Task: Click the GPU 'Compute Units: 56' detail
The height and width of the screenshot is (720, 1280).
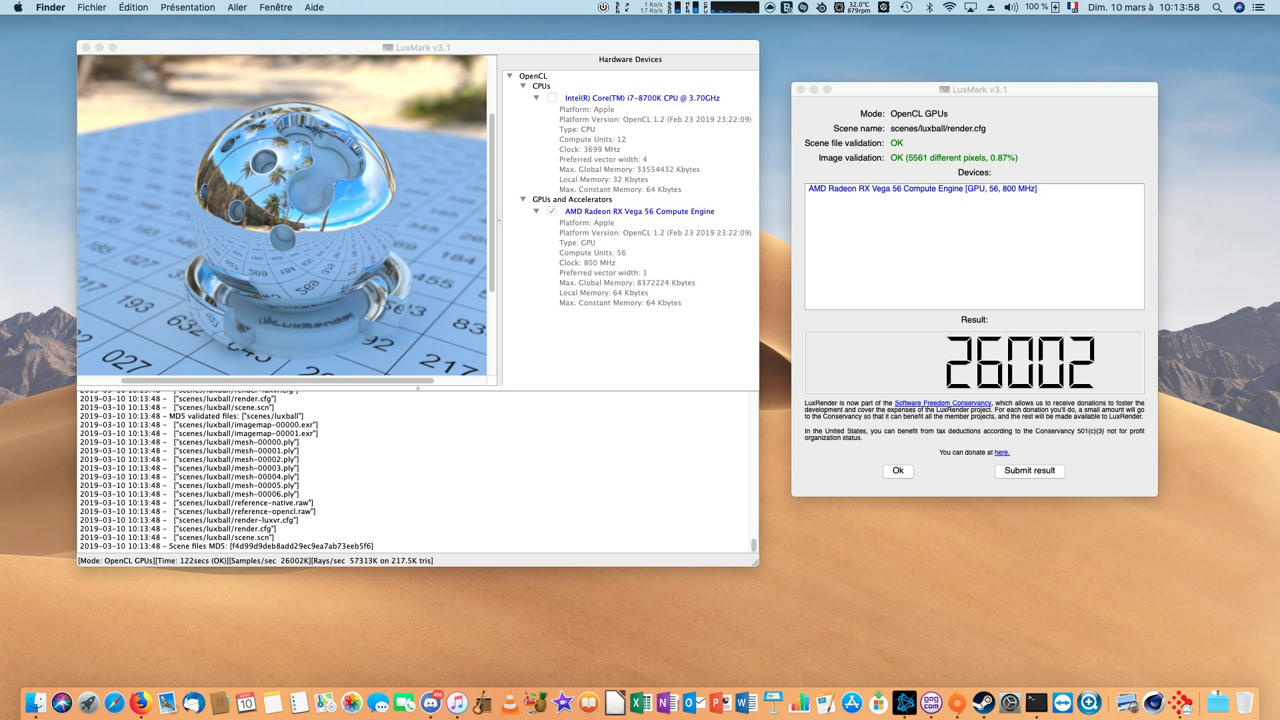Action: pos(592,253)
